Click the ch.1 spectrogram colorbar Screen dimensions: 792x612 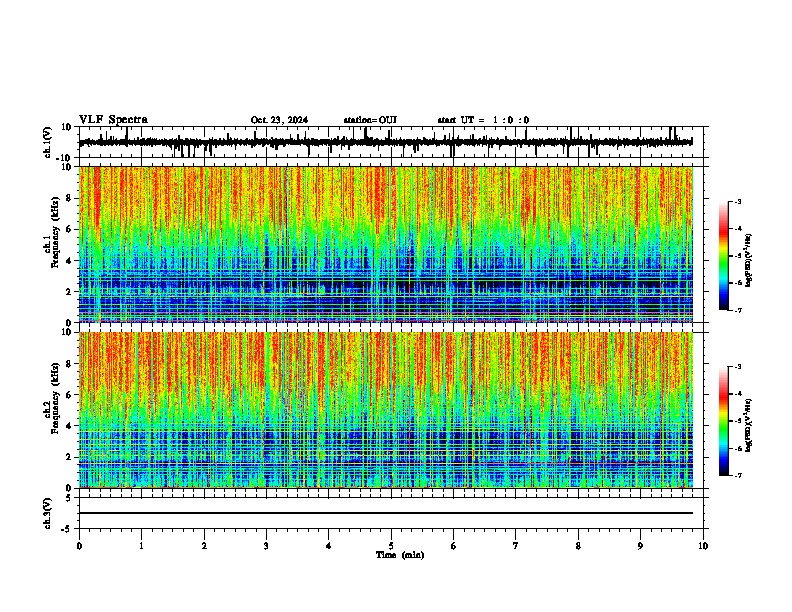tap(724, 256)
